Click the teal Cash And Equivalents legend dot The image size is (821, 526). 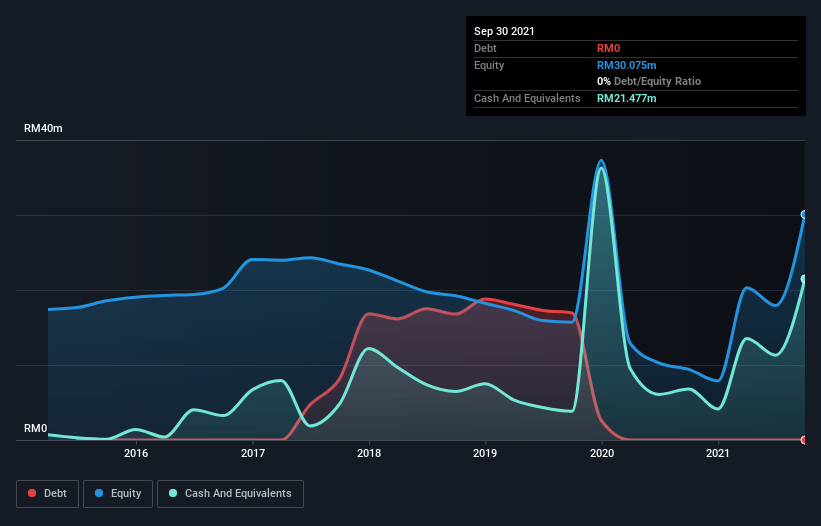(173, 493)
